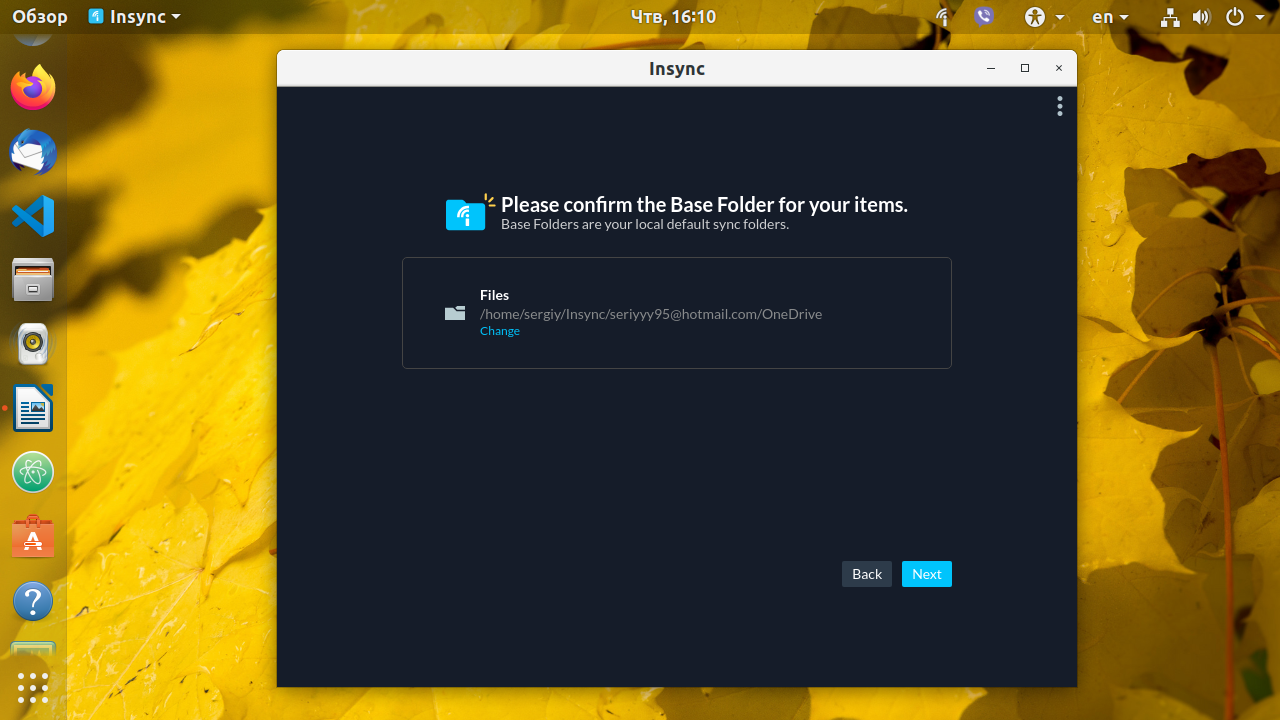Open Thunderbird mail from the dock

[33, 153]
